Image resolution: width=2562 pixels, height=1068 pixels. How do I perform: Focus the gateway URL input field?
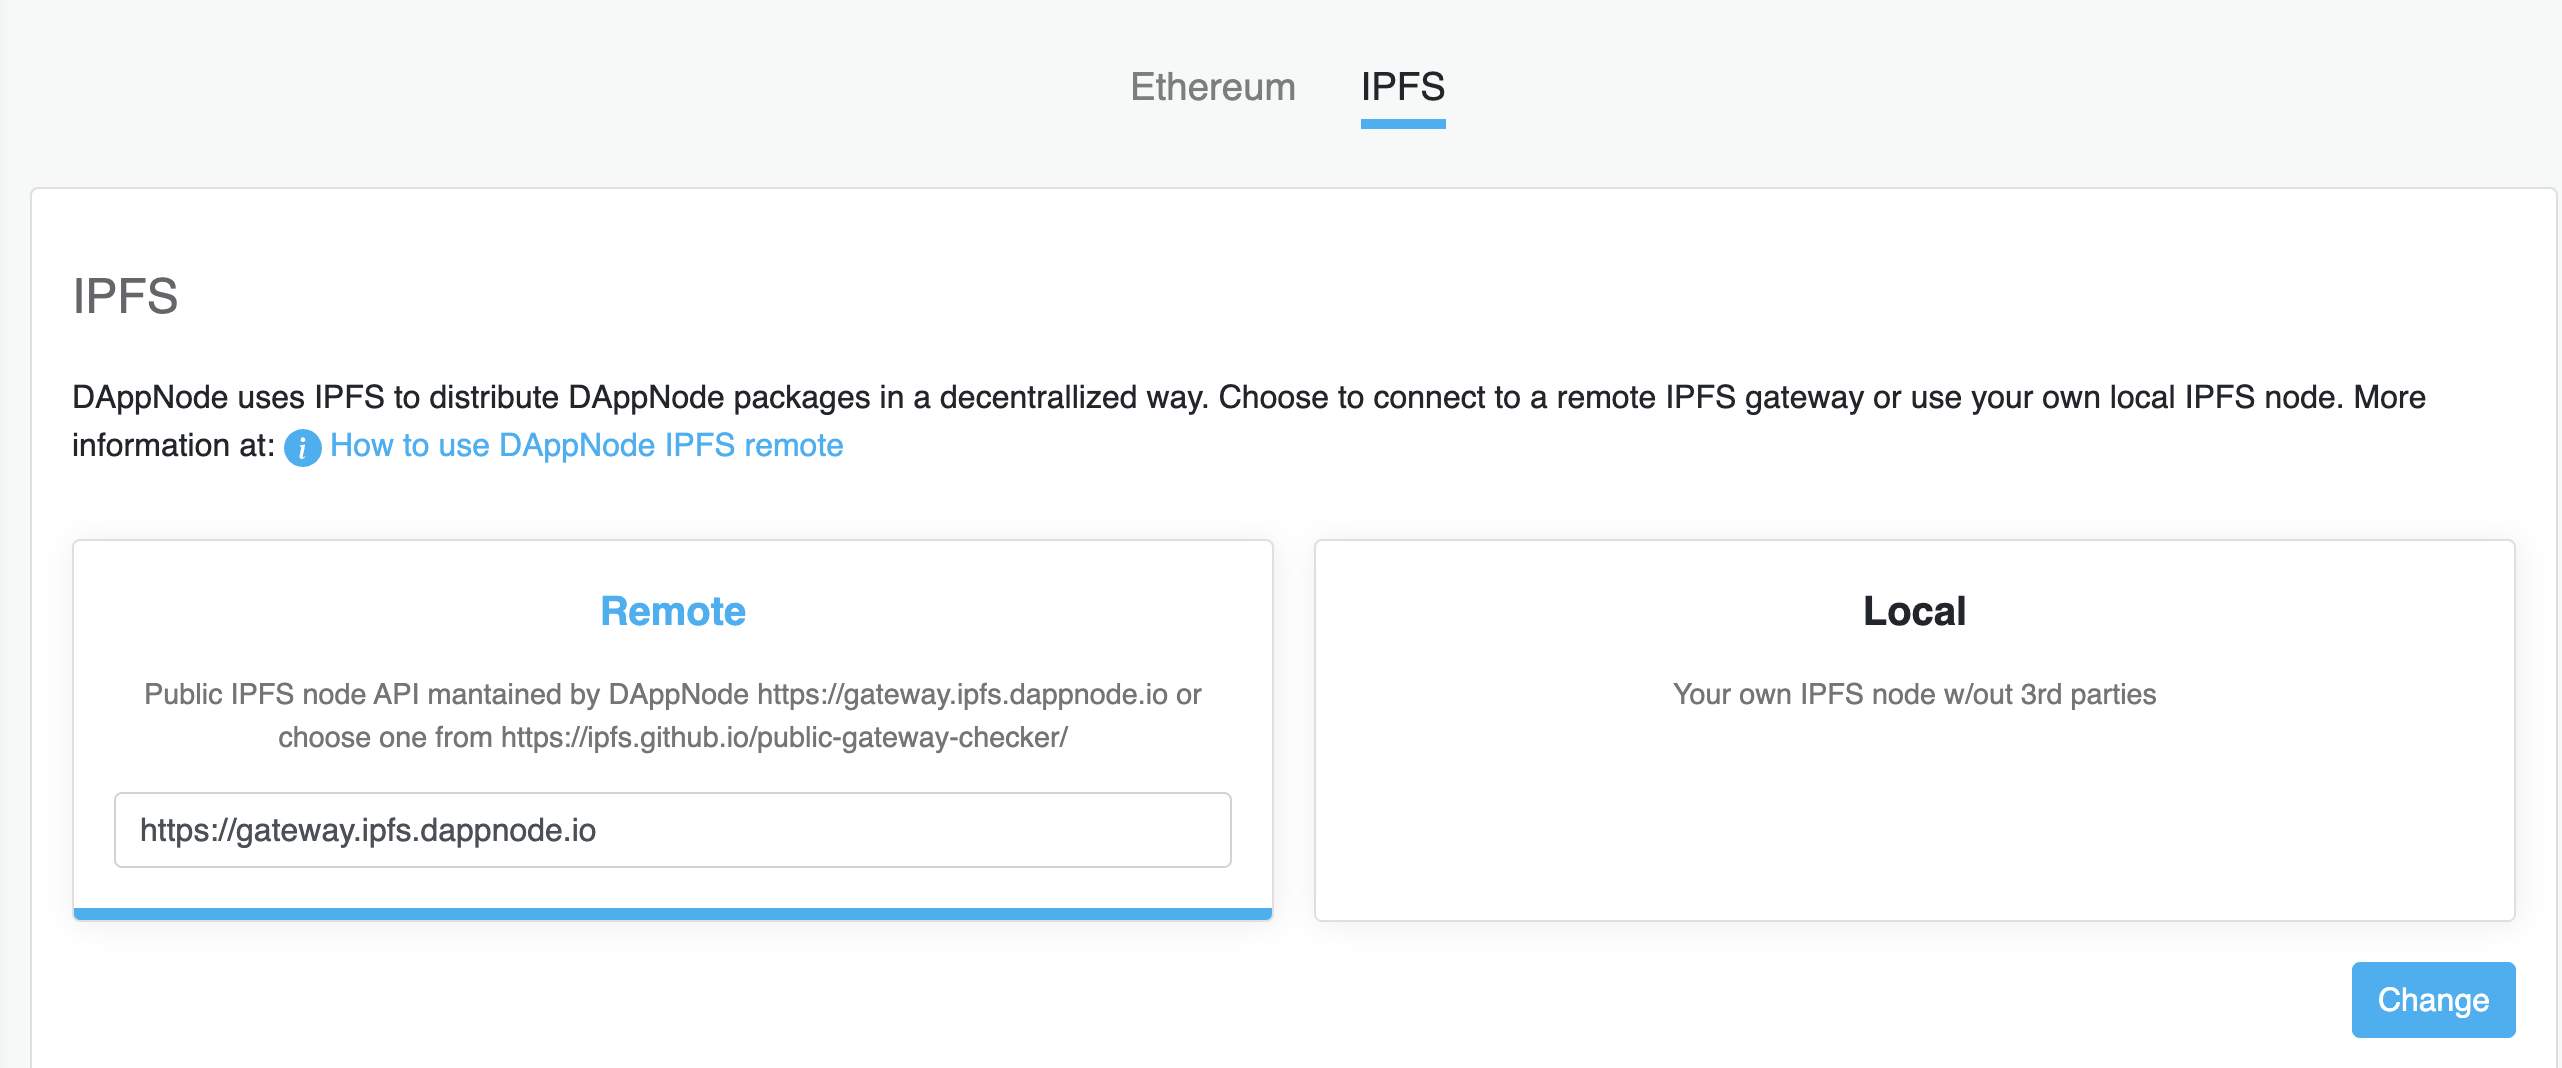[x=672, y=829]
